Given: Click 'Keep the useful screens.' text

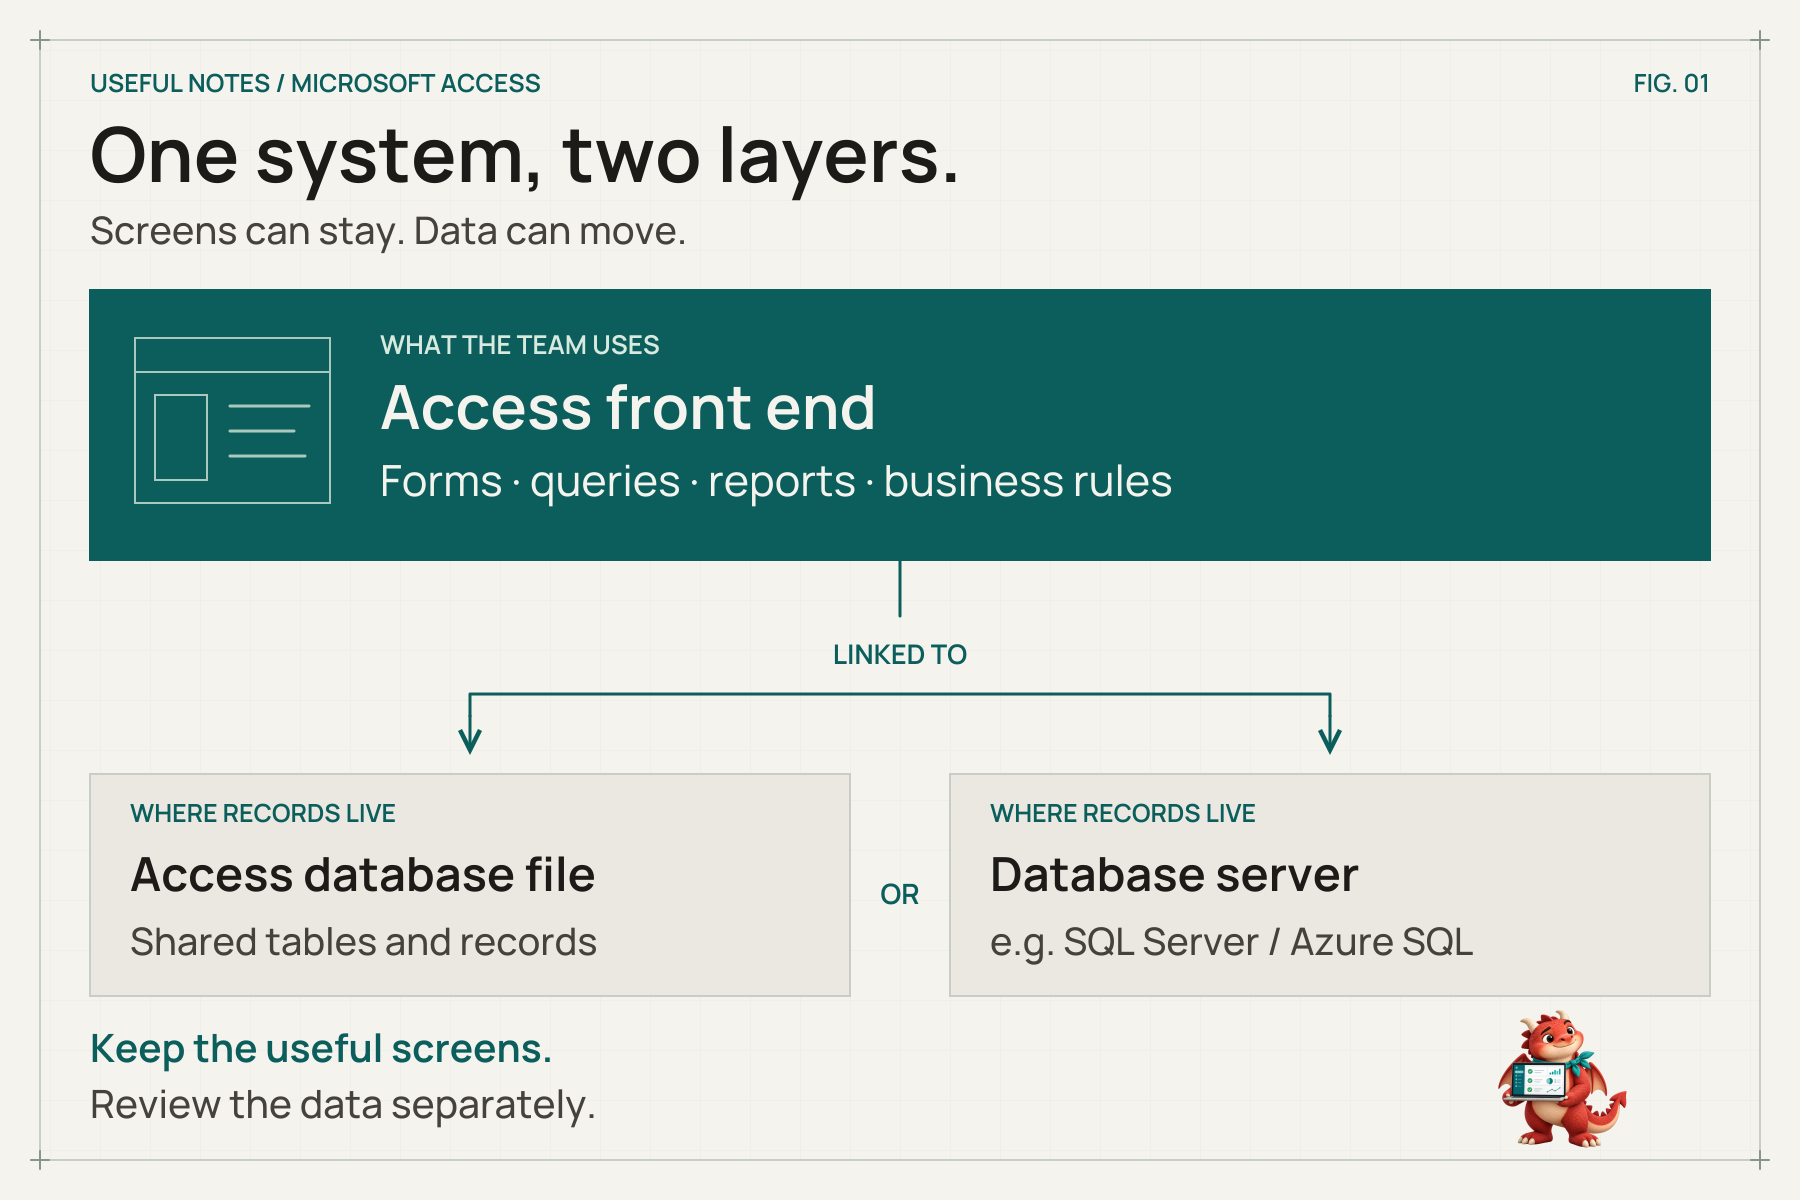Looking at the screenshot, I should [321, 1049].
